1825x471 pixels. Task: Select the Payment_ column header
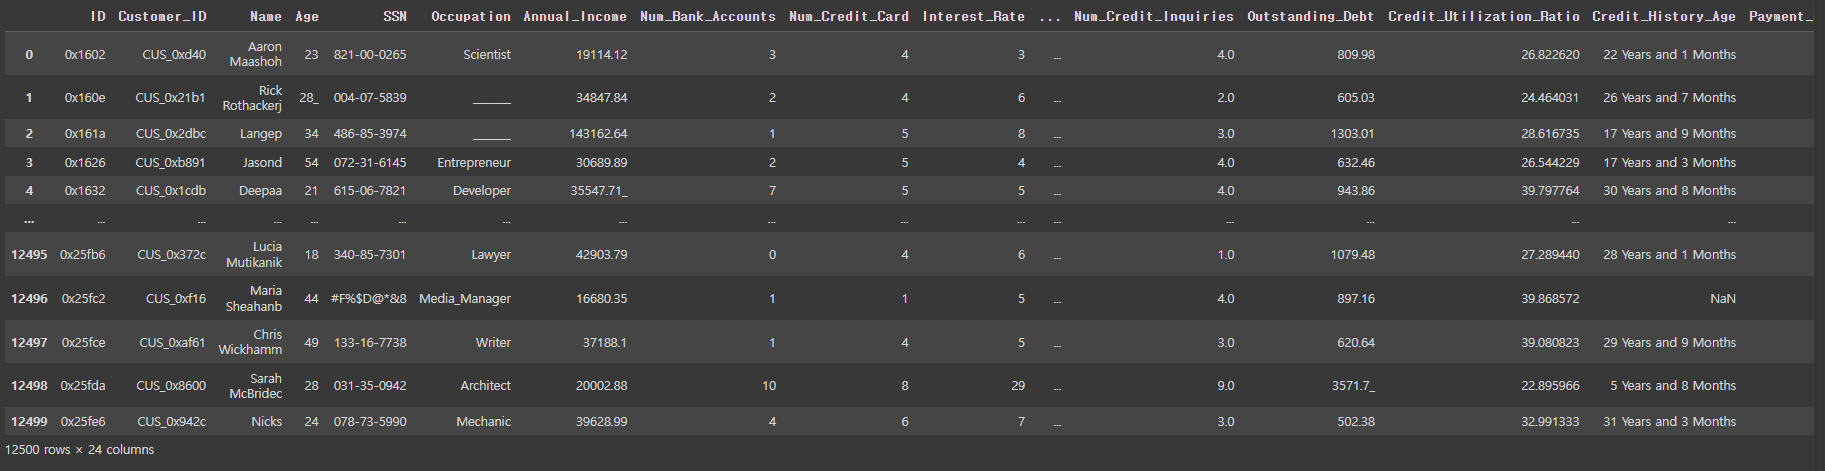(1781, 17)
